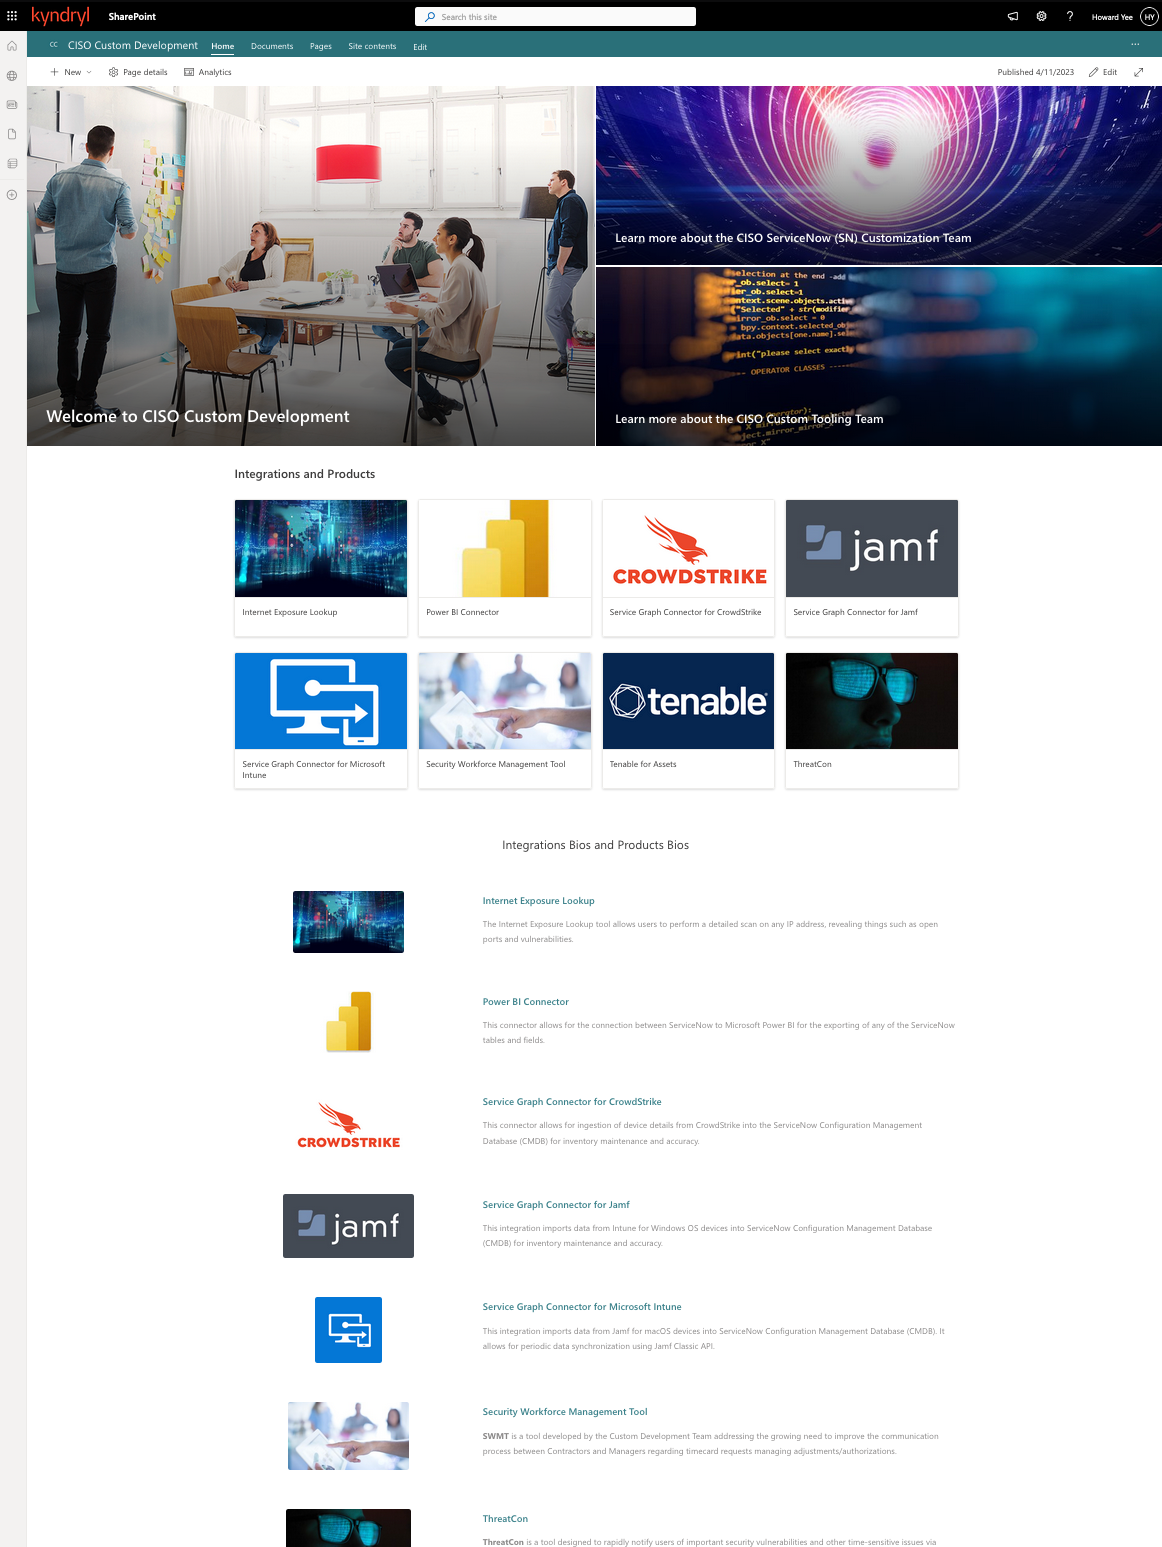This screenshot has height=1547, width=1162.
Task: Click the My files page icon in left rail
Action: [x=12, y=134]
